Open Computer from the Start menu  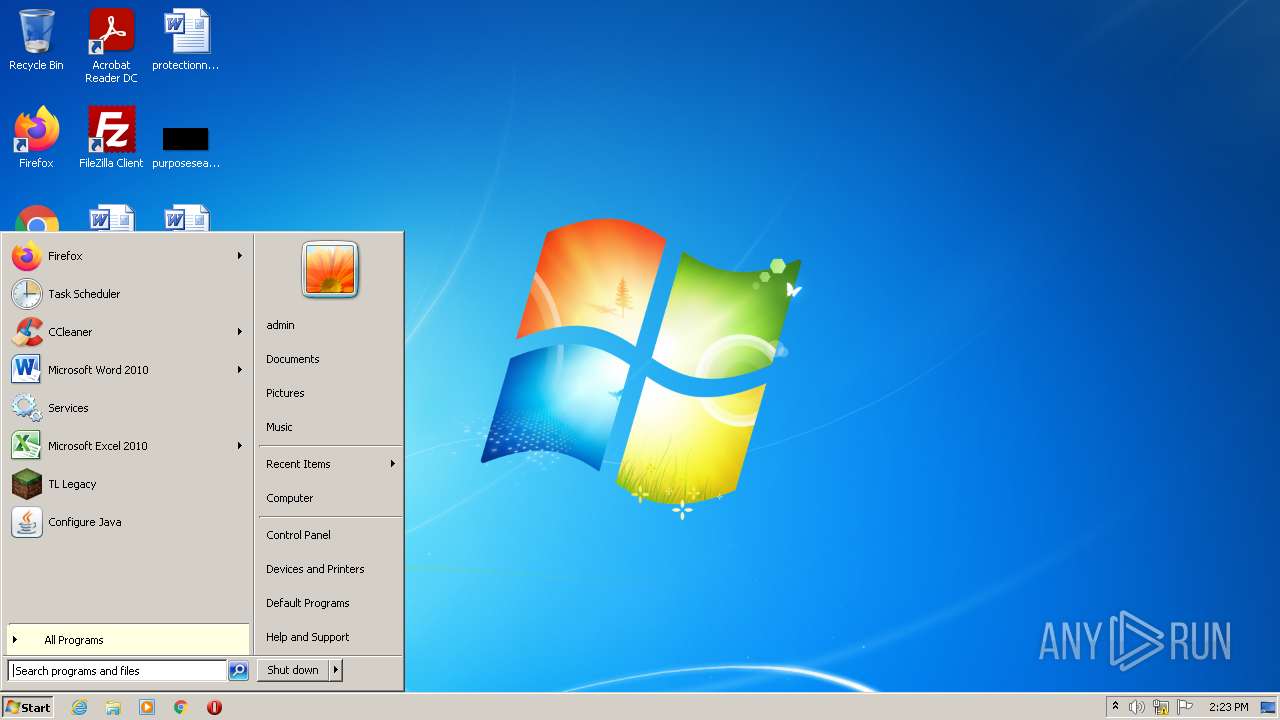point(290,498)
